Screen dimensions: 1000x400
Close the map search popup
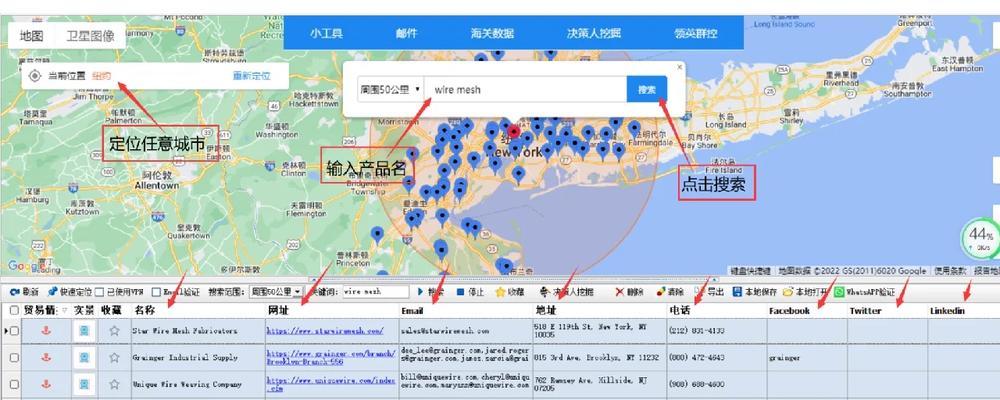[679, 66]
